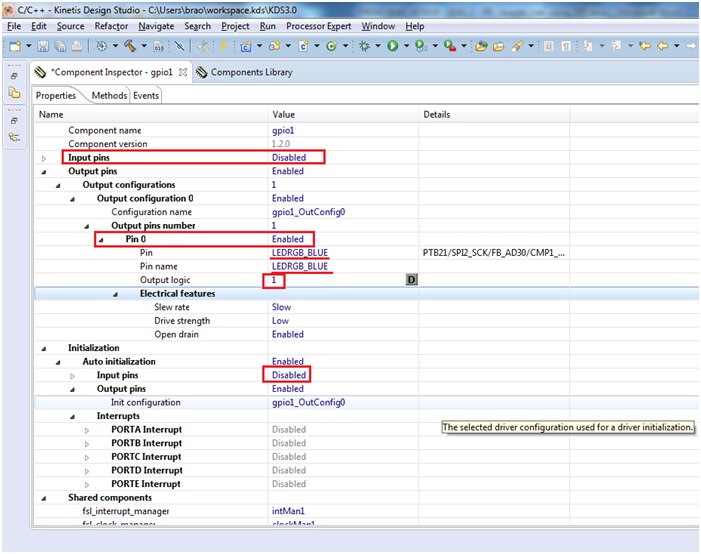Open dropdown arrow next to Run button
This screenshot has width=701, height=554.
coord(406,46)
